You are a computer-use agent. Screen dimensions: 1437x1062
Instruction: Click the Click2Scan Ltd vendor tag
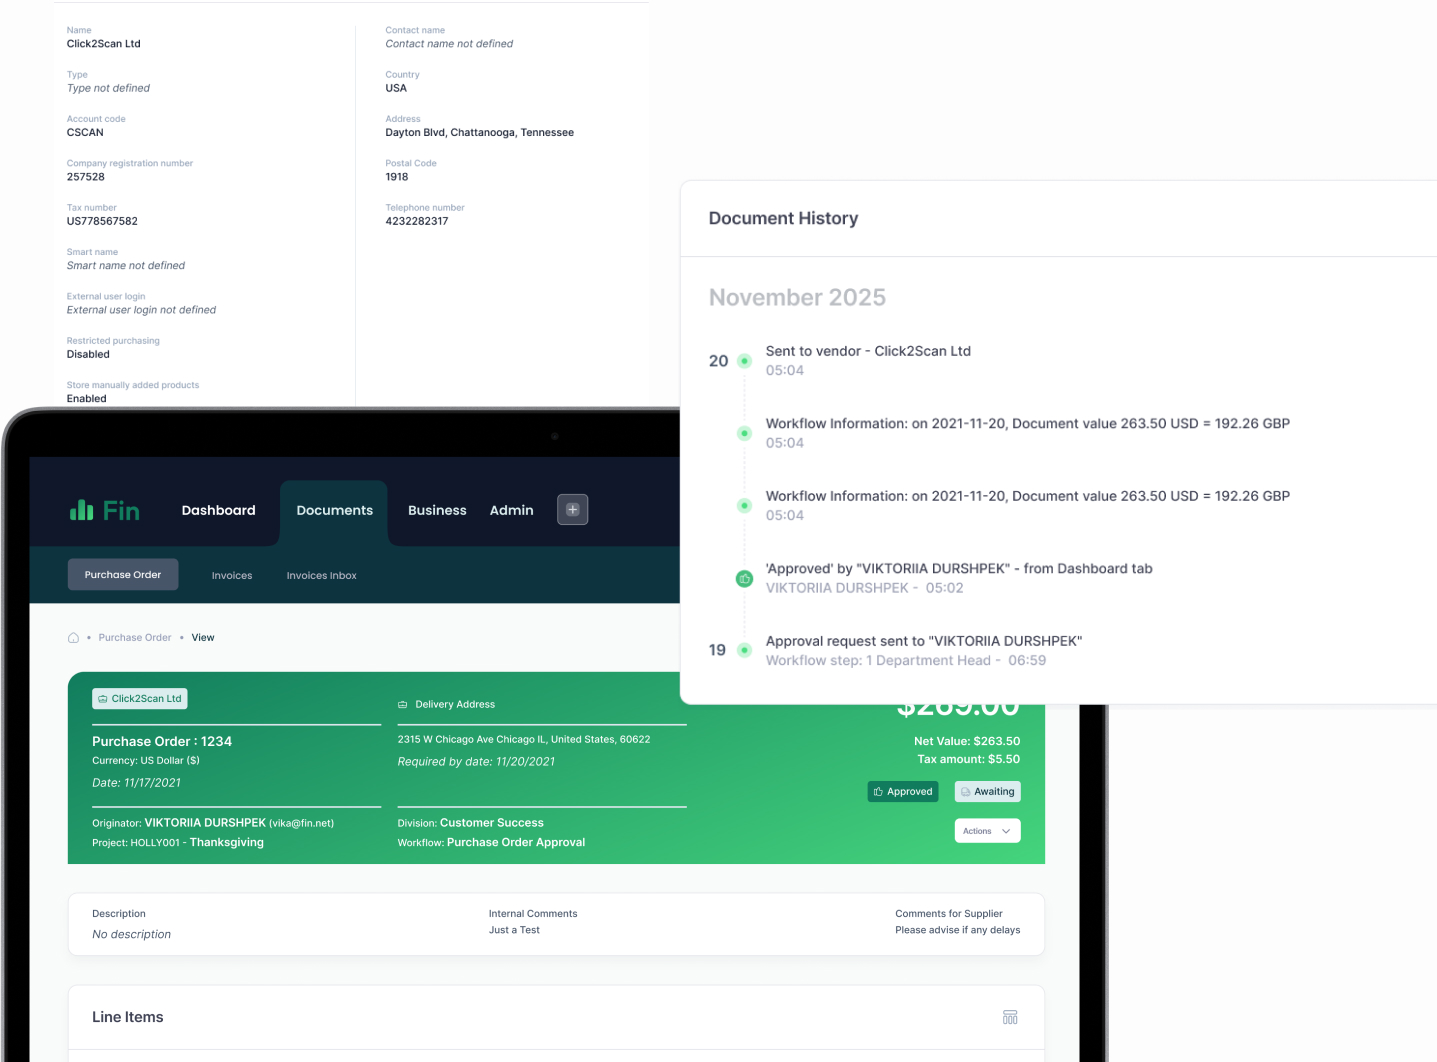pyautogui.click(x=140, y=699)
